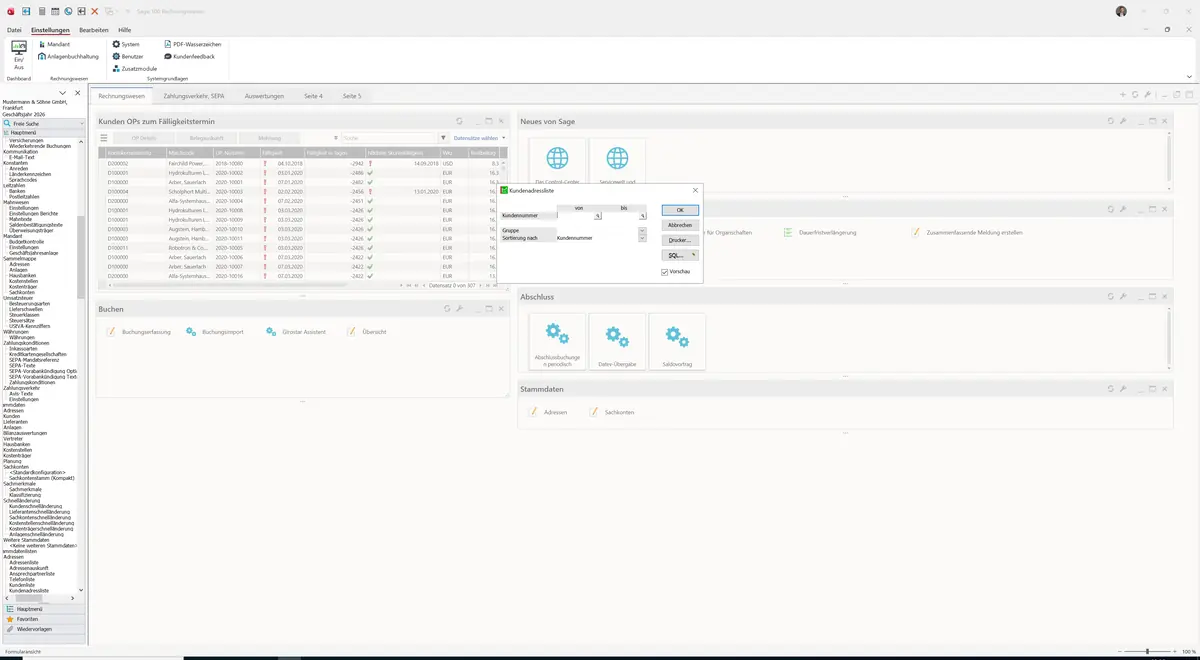Open the Bearbeiten menu
The image size is (1200, 660).
pyautogui.click(x=94, y=31)
